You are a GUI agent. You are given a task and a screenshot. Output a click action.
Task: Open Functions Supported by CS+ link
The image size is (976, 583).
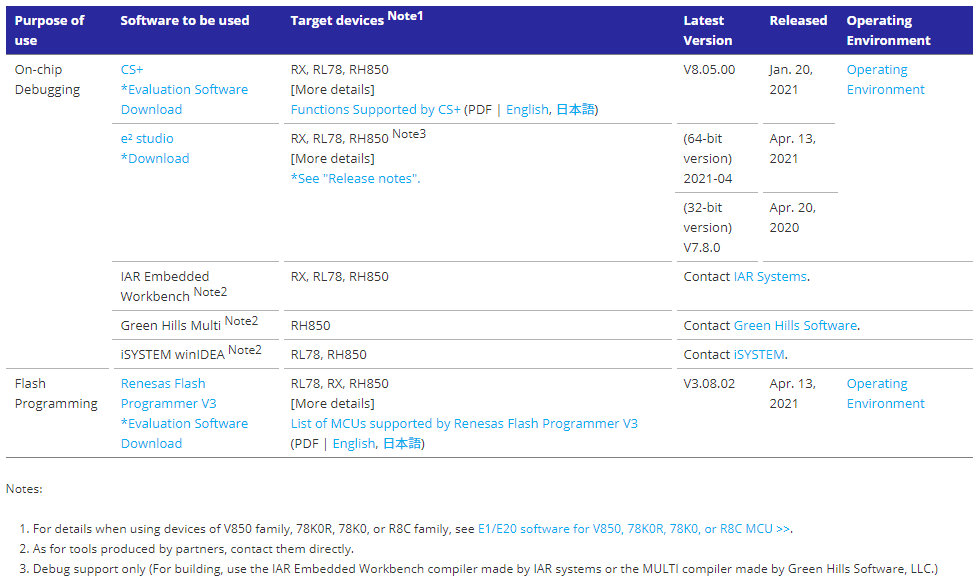tap(375, 110)
